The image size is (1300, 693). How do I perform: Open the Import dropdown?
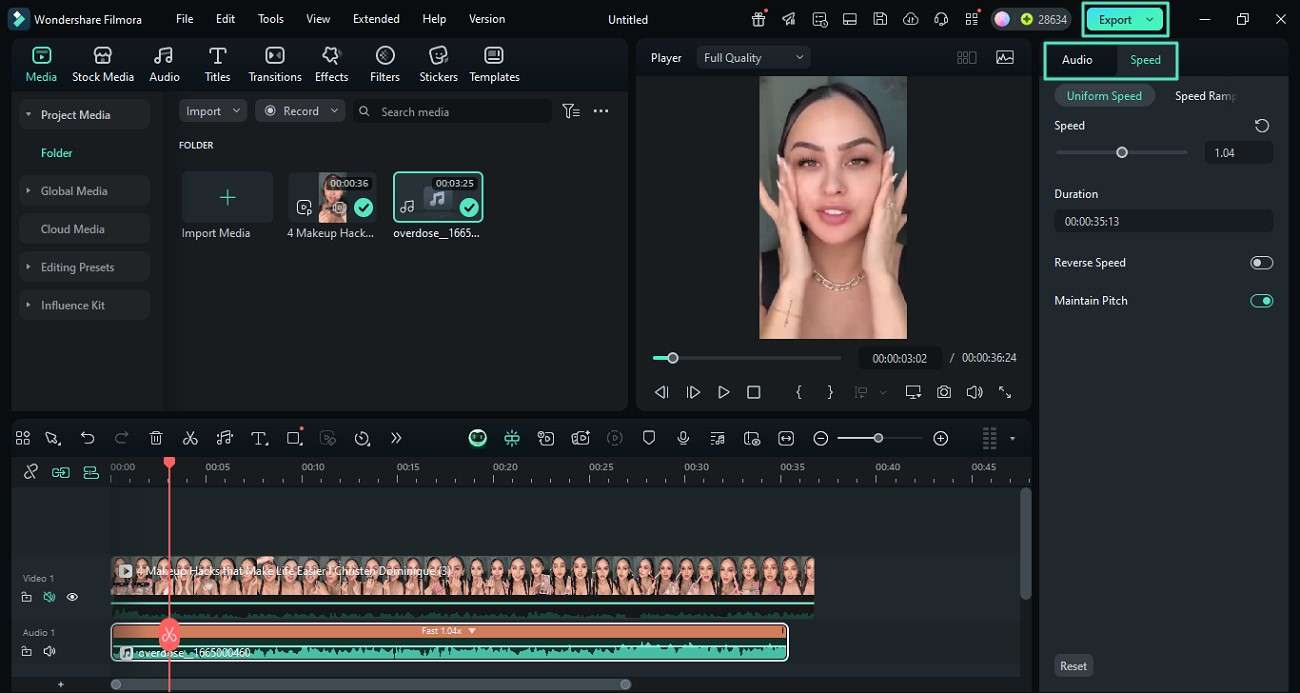coord(213,111)
